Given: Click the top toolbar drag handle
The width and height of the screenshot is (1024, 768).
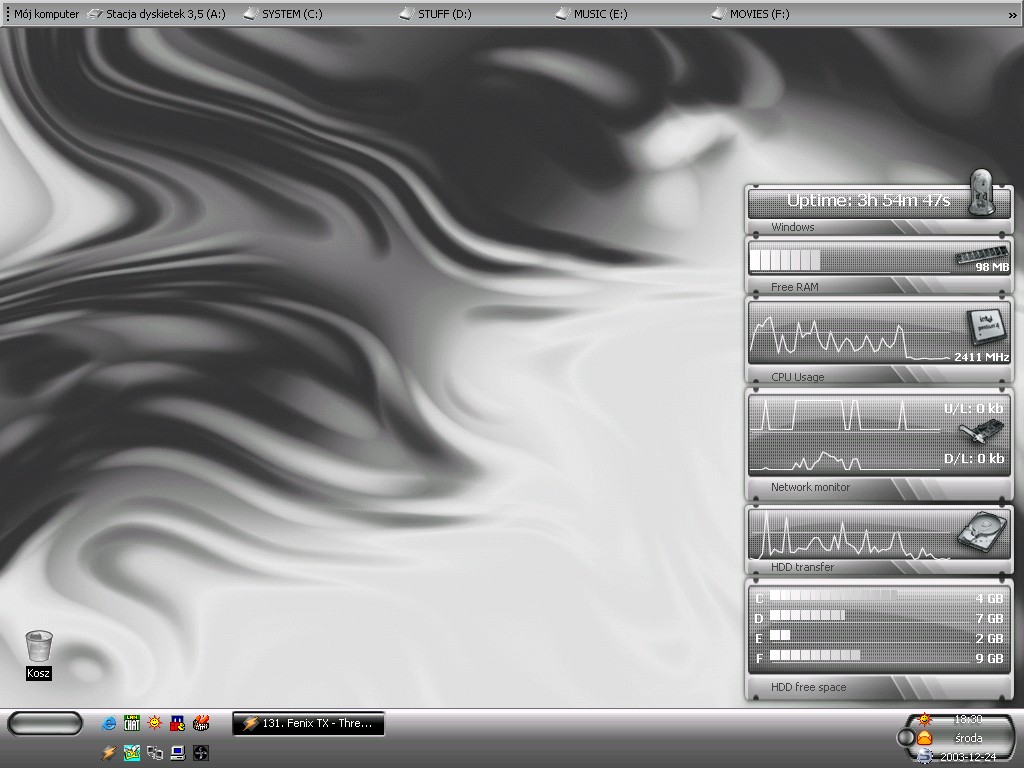Looking at the screenshot, I should [x=8, y=14].
